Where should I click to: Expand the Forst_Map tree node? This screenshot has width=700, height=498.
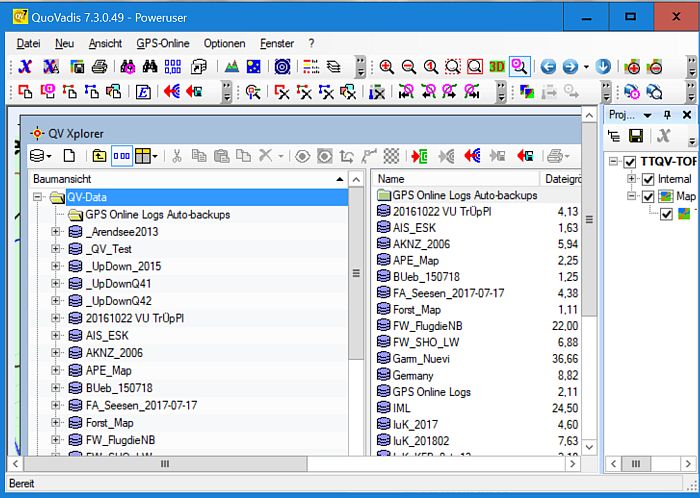55,422
